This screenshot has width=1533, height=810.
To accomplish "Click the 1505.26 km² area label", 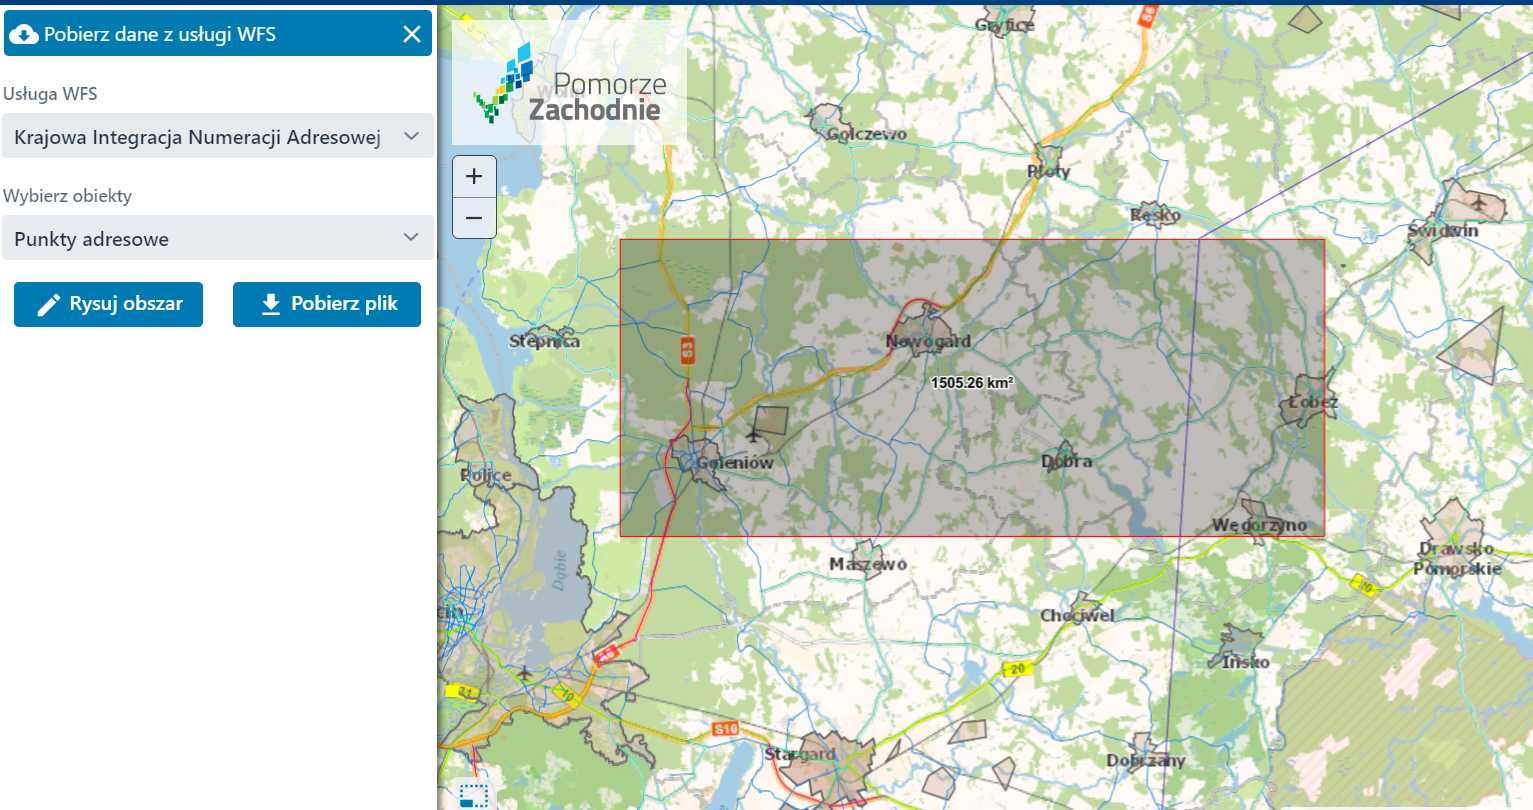I will (x=972, y=383).
